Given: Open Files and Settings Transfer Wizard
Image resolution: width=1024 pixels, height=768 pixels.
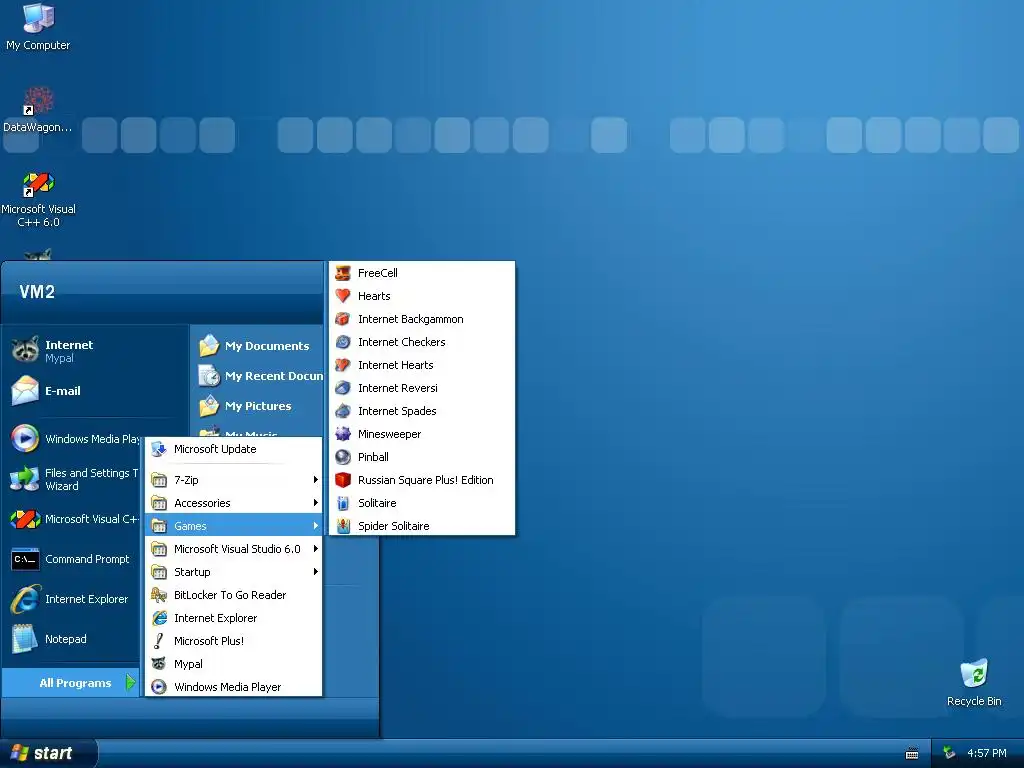Looking at the screenshot, I should click(x=73, y=479).
